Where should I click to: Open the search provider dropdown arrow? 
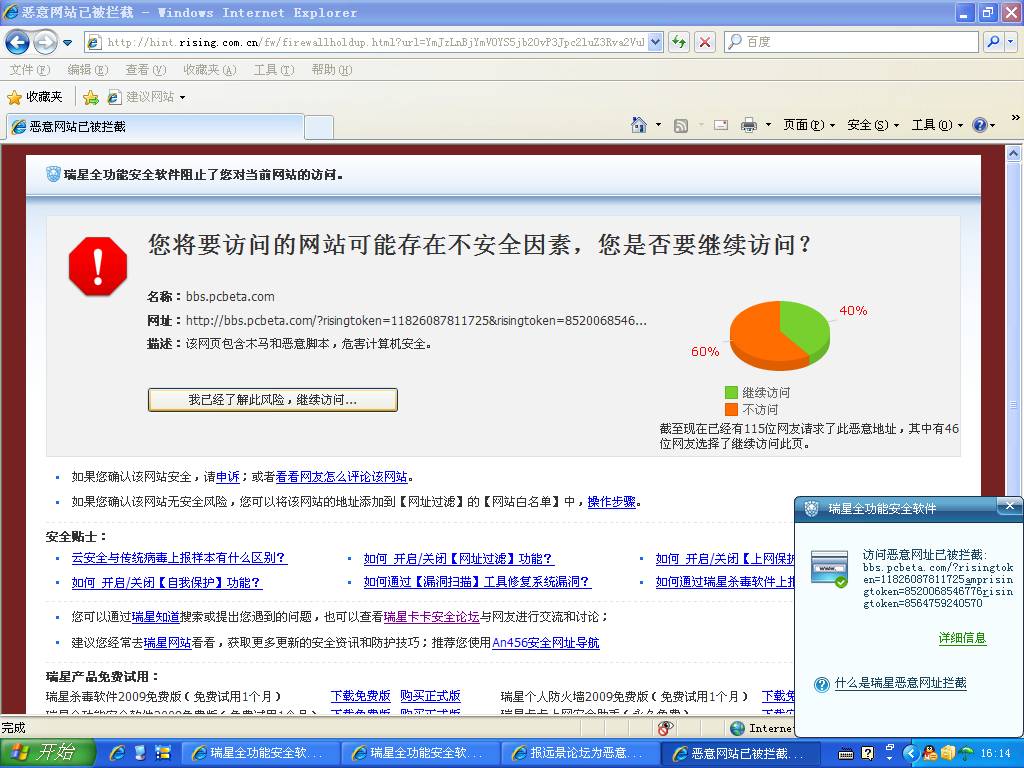(x=1011, y=42)
